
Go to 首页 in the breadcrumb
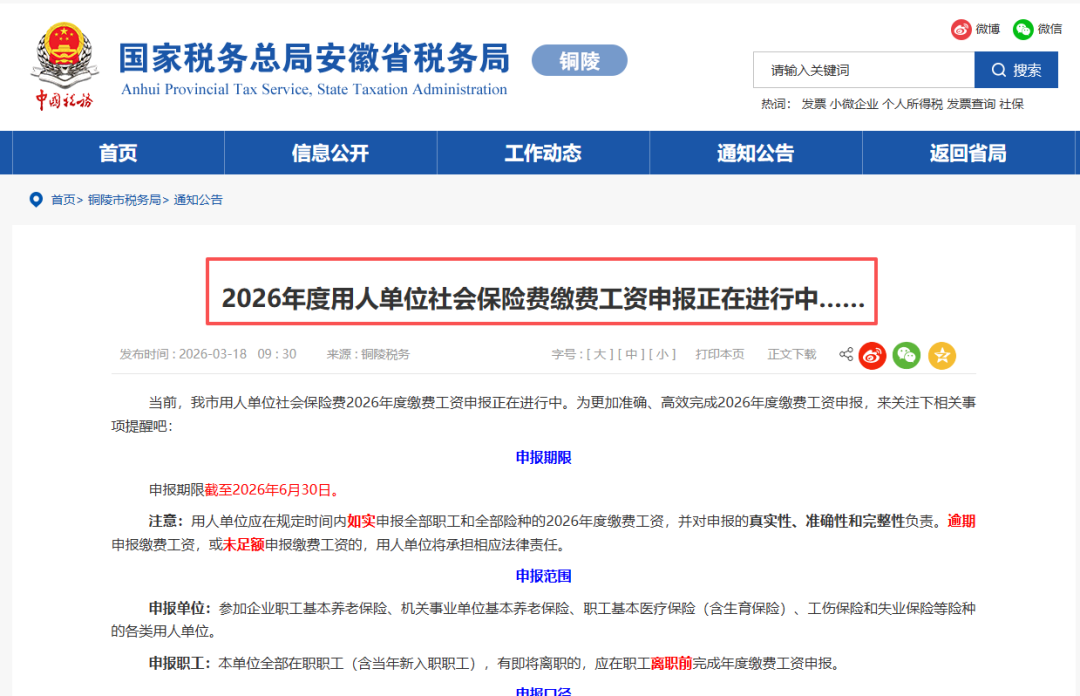click(x=63, y=200)
